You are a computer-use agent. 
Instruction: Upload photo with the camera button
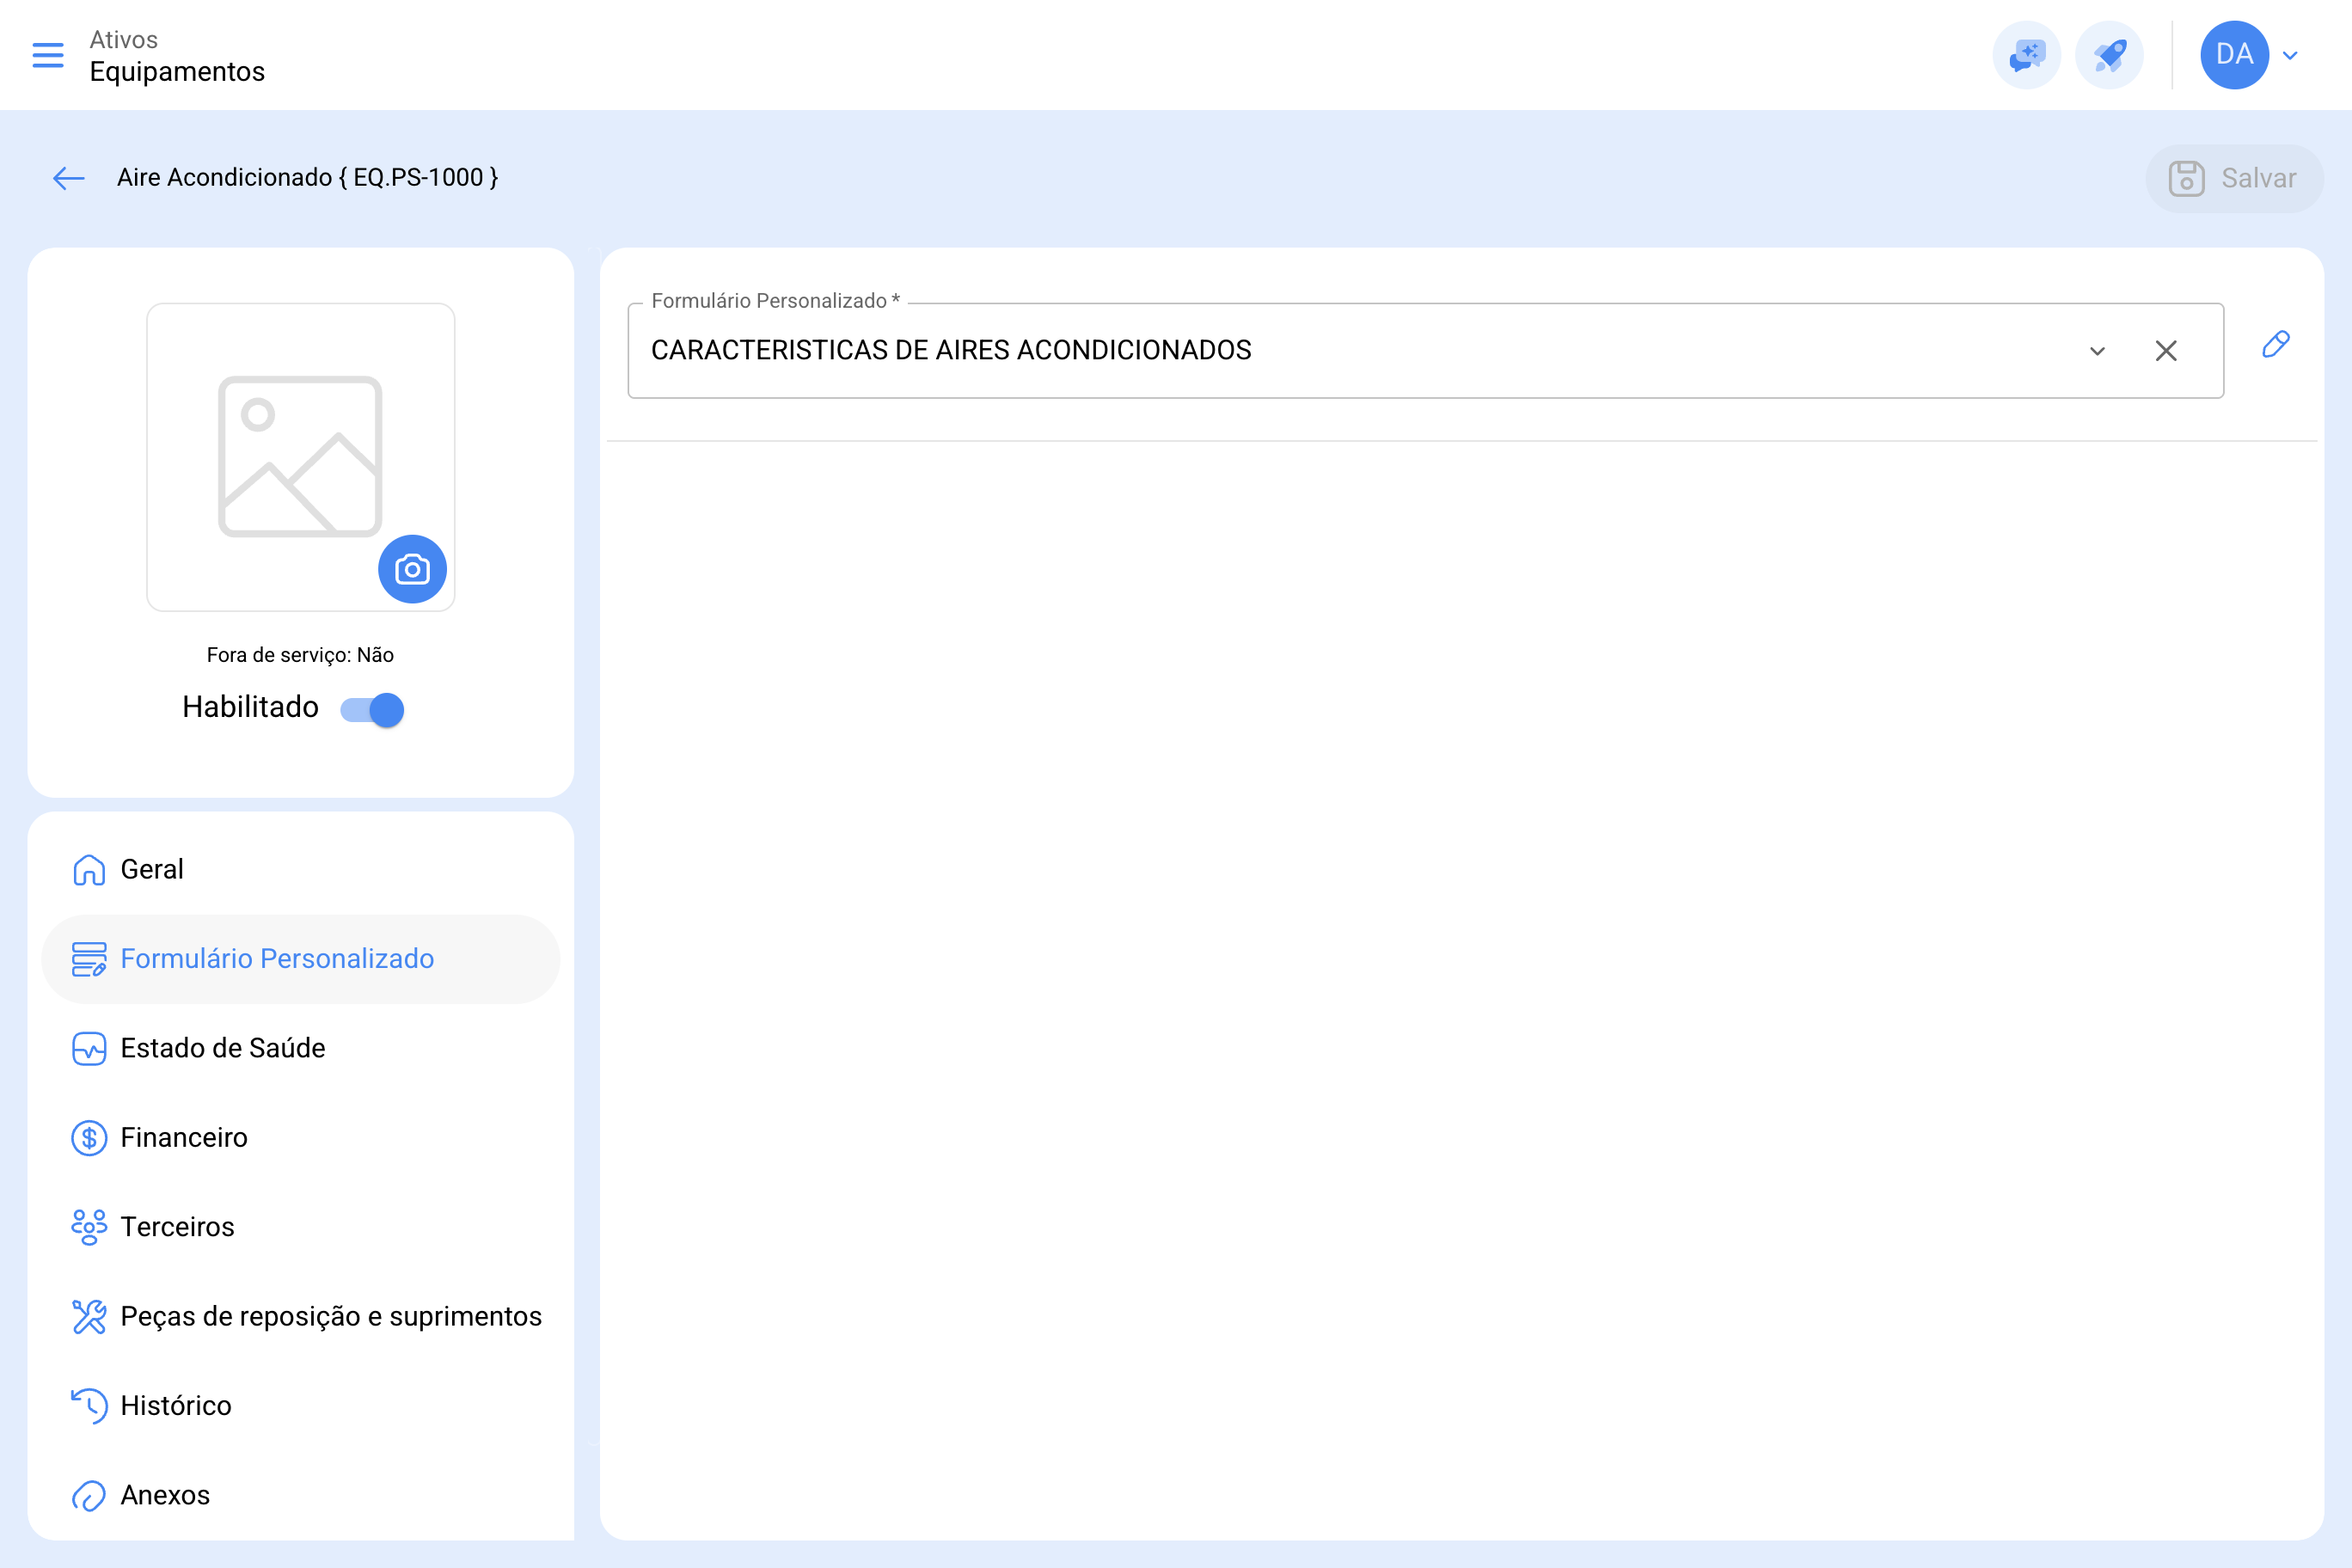[x=412, y=569]
